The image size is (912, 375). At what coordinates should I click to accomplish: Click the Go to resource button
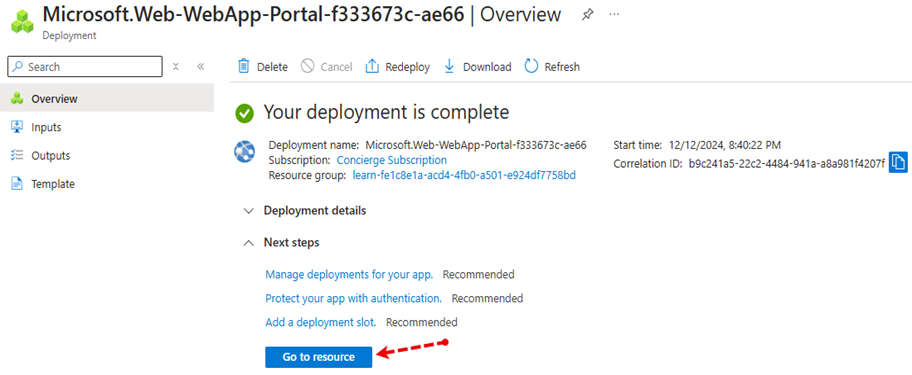tap(318, 357)
